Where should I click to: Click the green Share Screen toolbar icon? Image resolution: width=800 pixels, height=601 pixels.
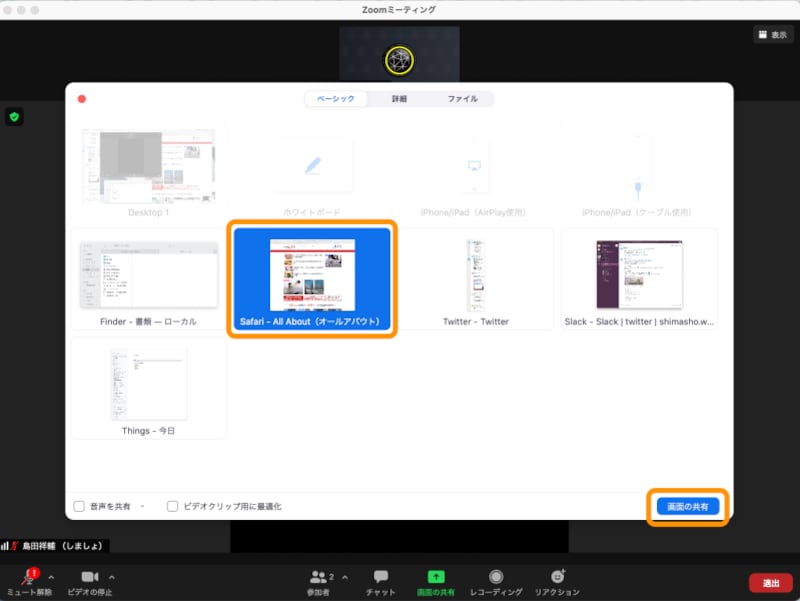[x=436, y=577]
